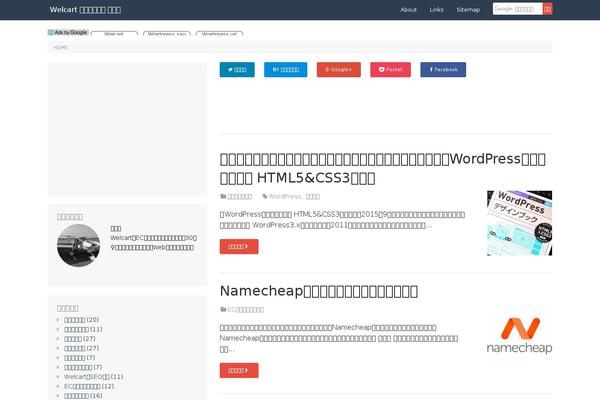
Task: Open the Links page in header
Action: [436, 10]
